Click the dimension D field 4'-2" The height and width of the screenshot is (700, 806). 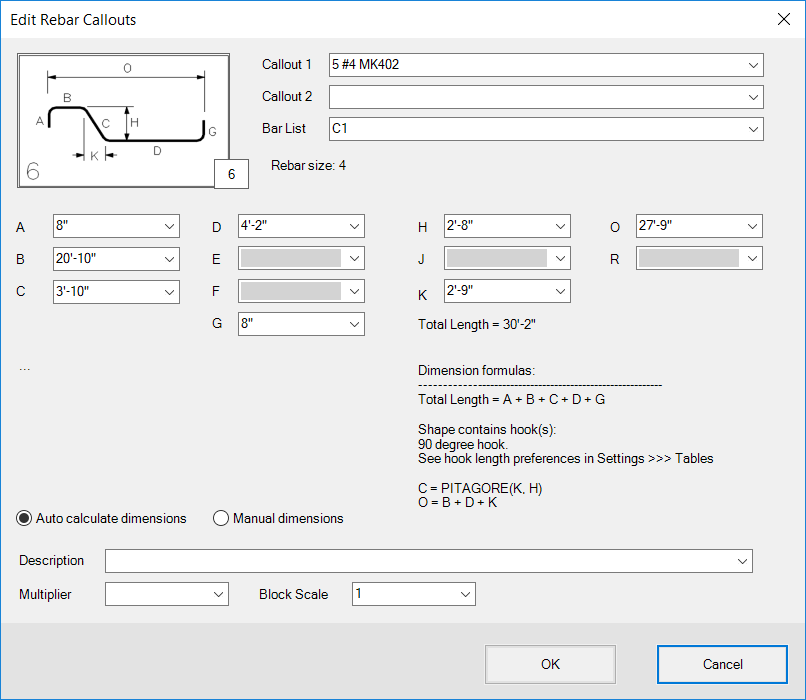point(301,226)
